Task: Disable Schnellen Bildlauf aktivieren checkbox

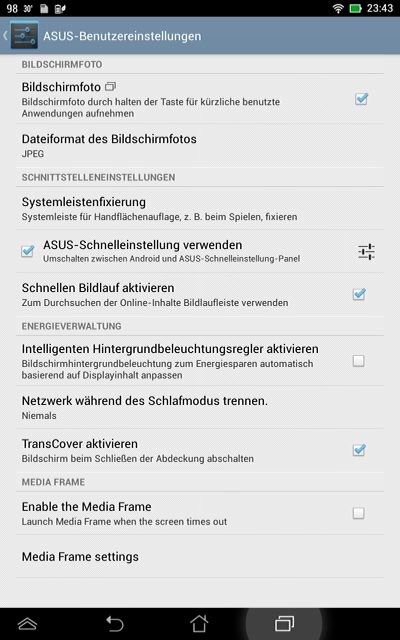Action: [359, 294]
